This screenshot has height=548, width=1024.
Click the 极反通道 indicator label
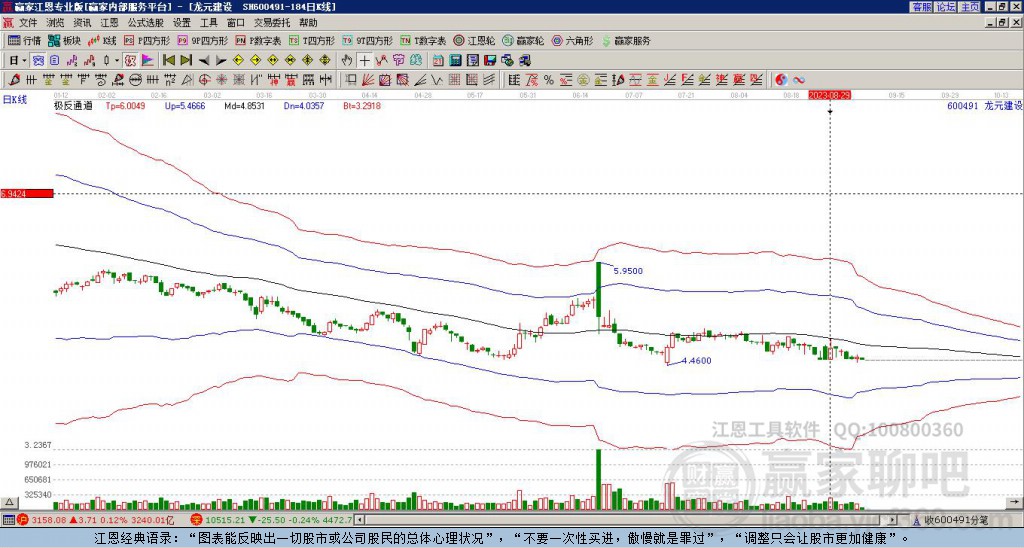pyautogui.click(x=73, y=105)
